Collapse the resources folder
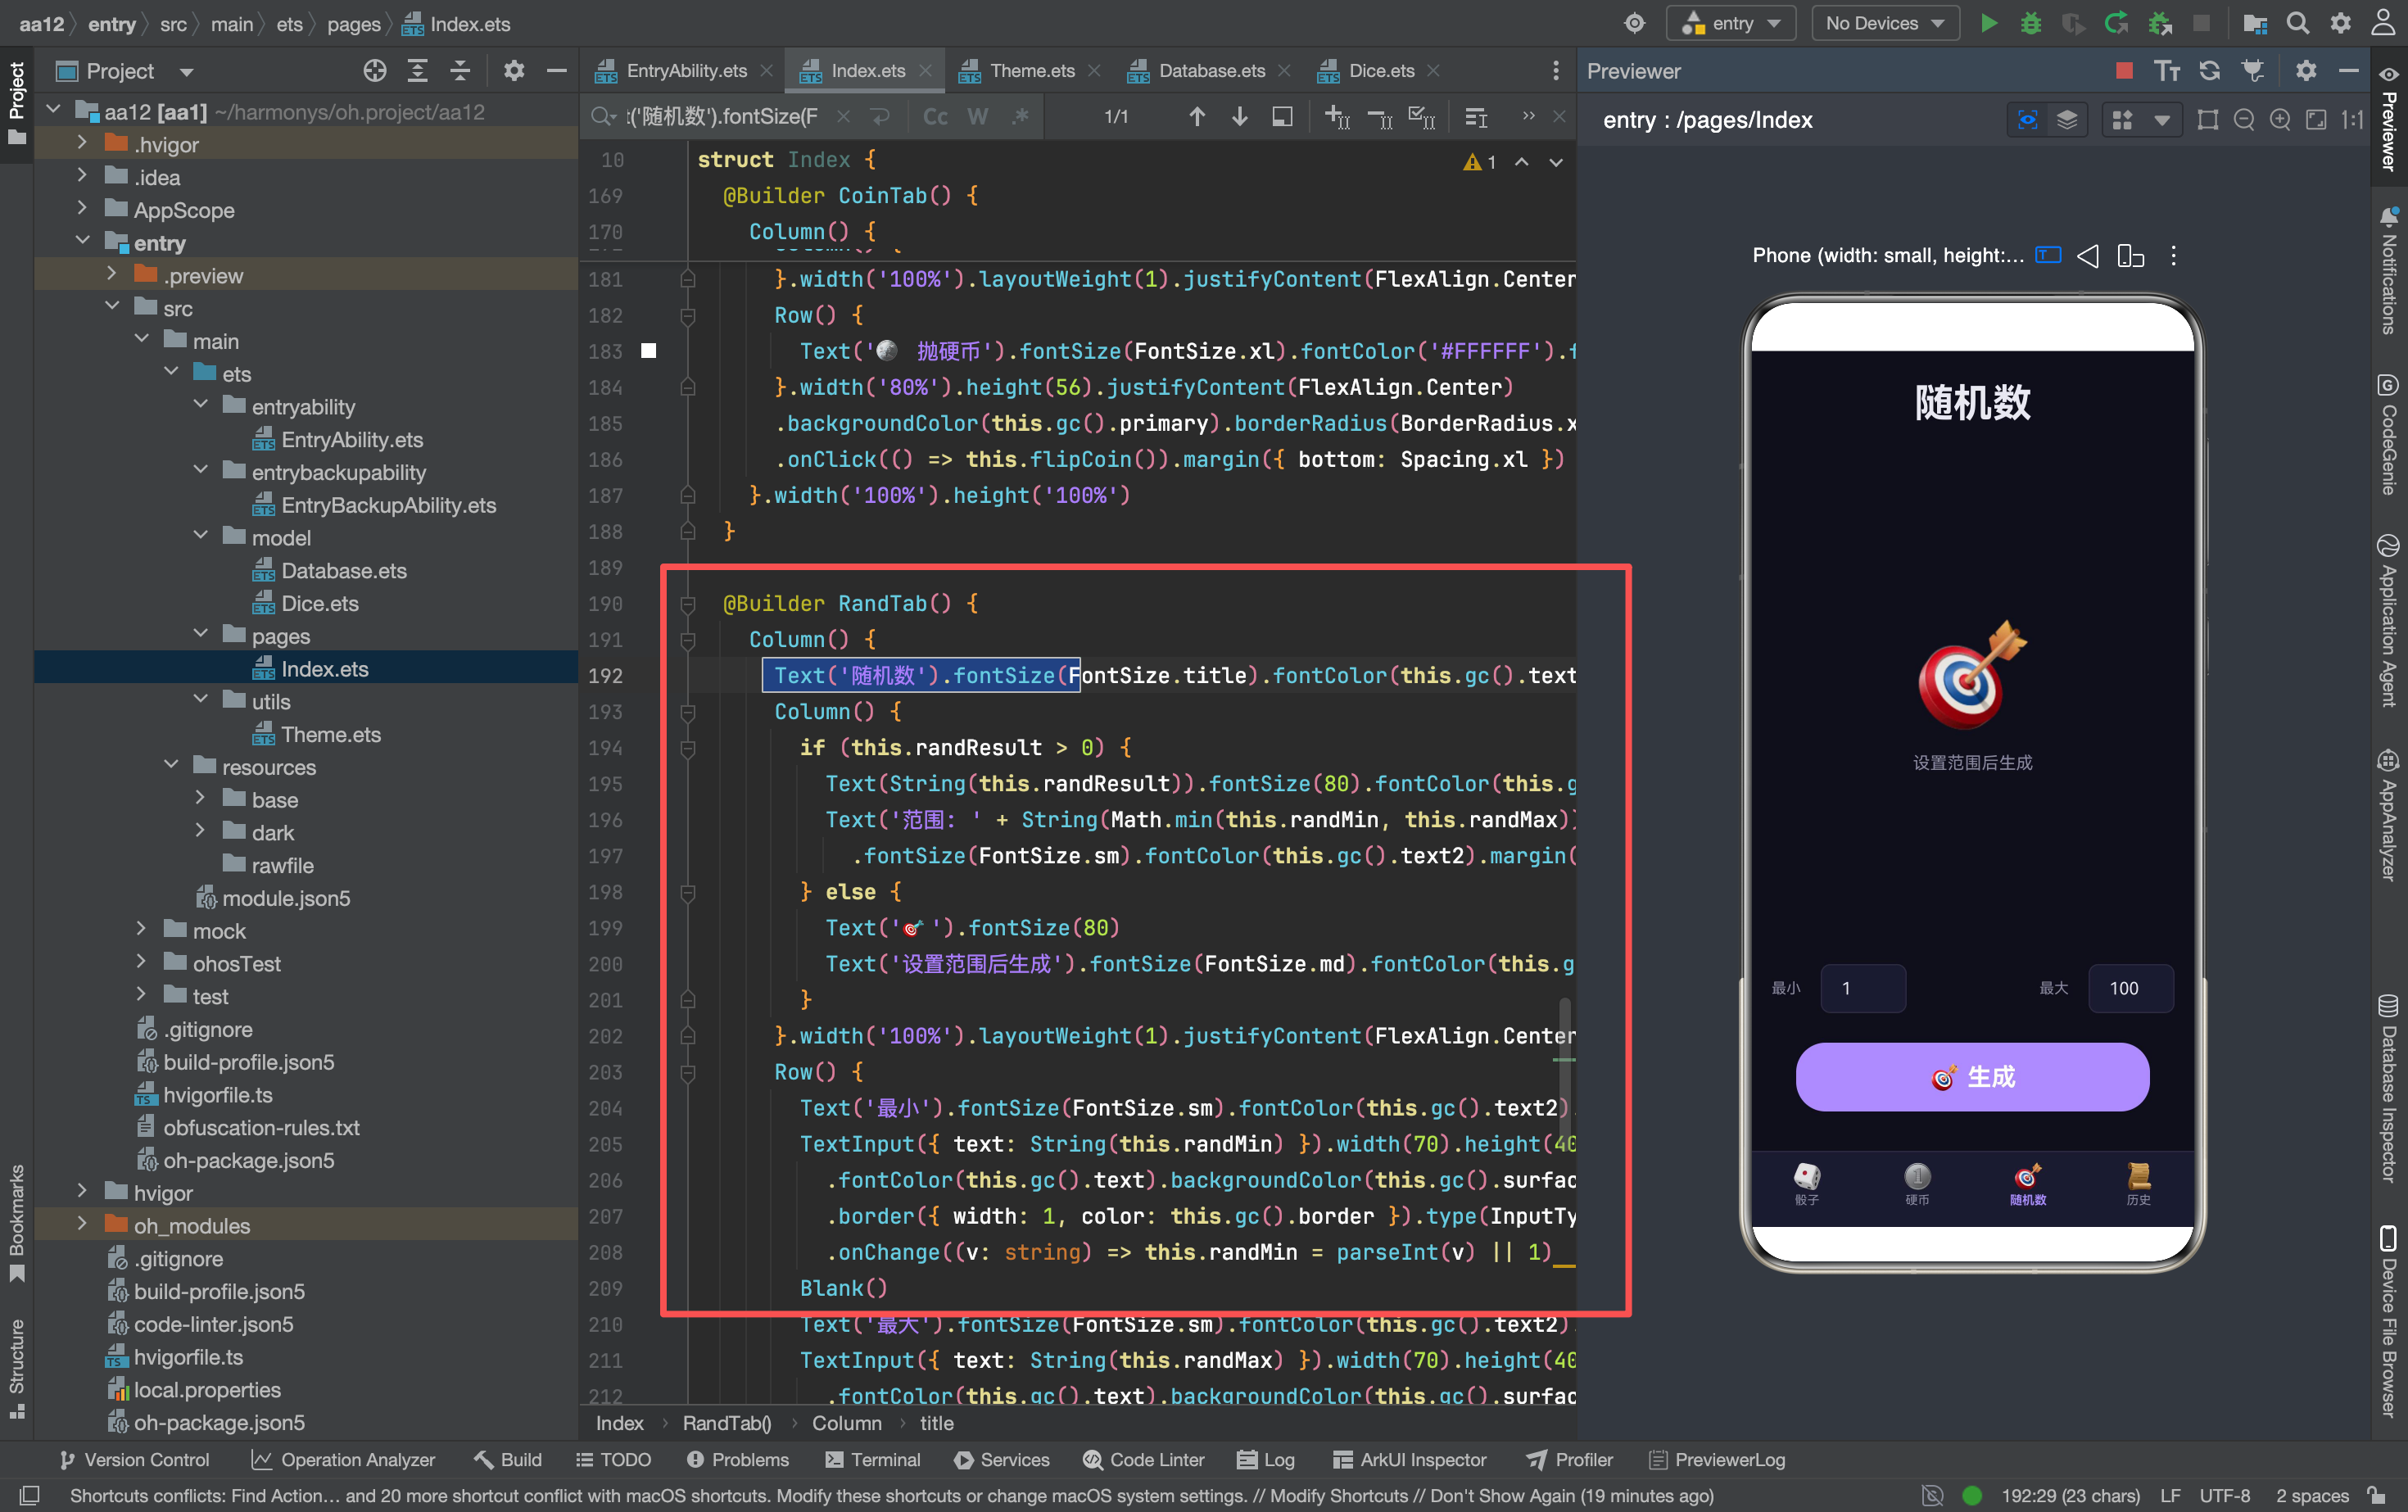 [171, 766]
